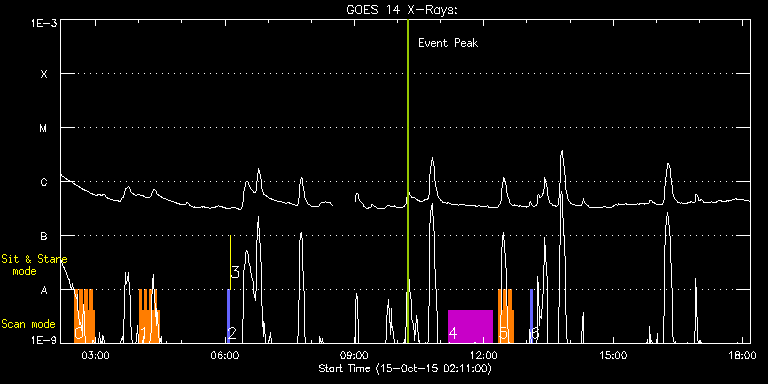Click the C flare class axis label

[x=44, y=182]
